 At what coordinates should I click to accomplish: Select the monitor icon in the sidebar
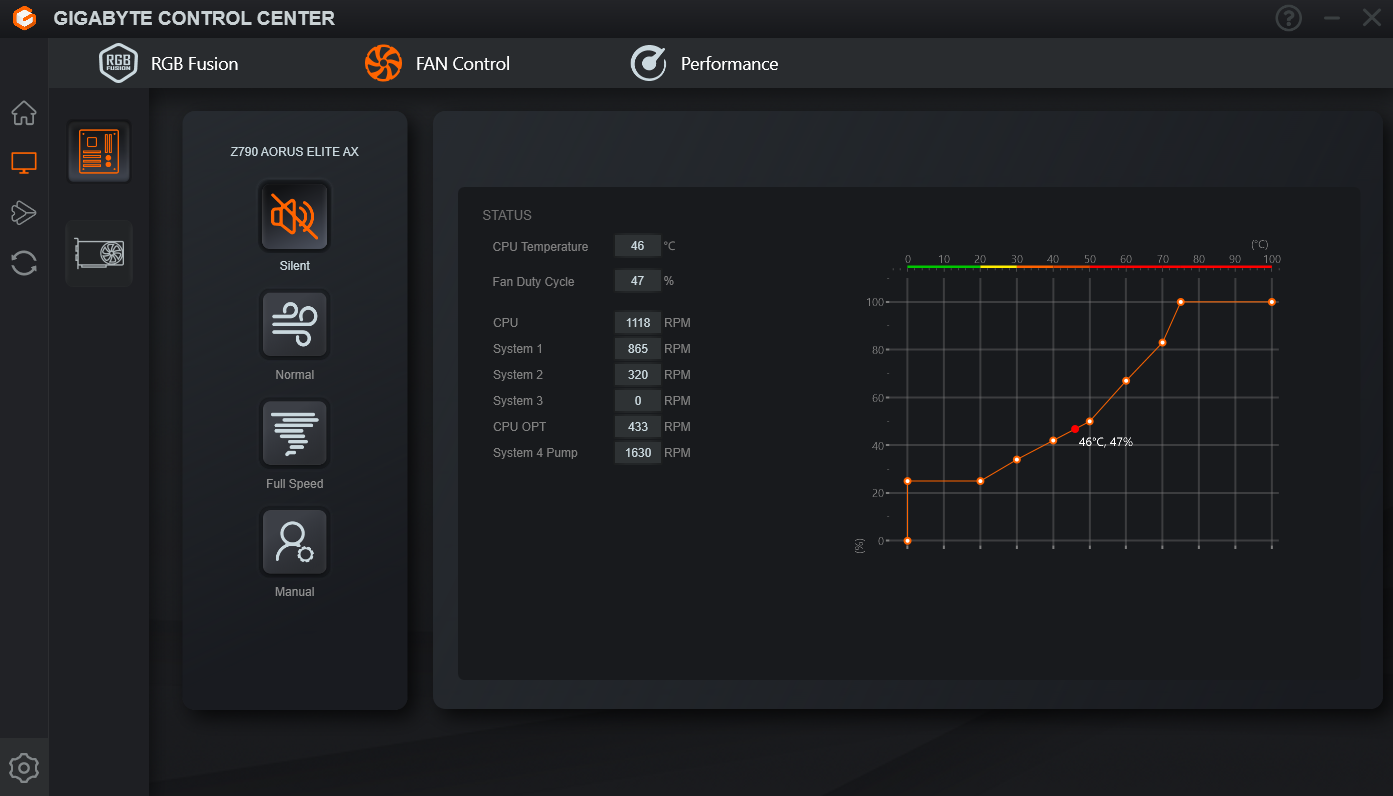24,162
